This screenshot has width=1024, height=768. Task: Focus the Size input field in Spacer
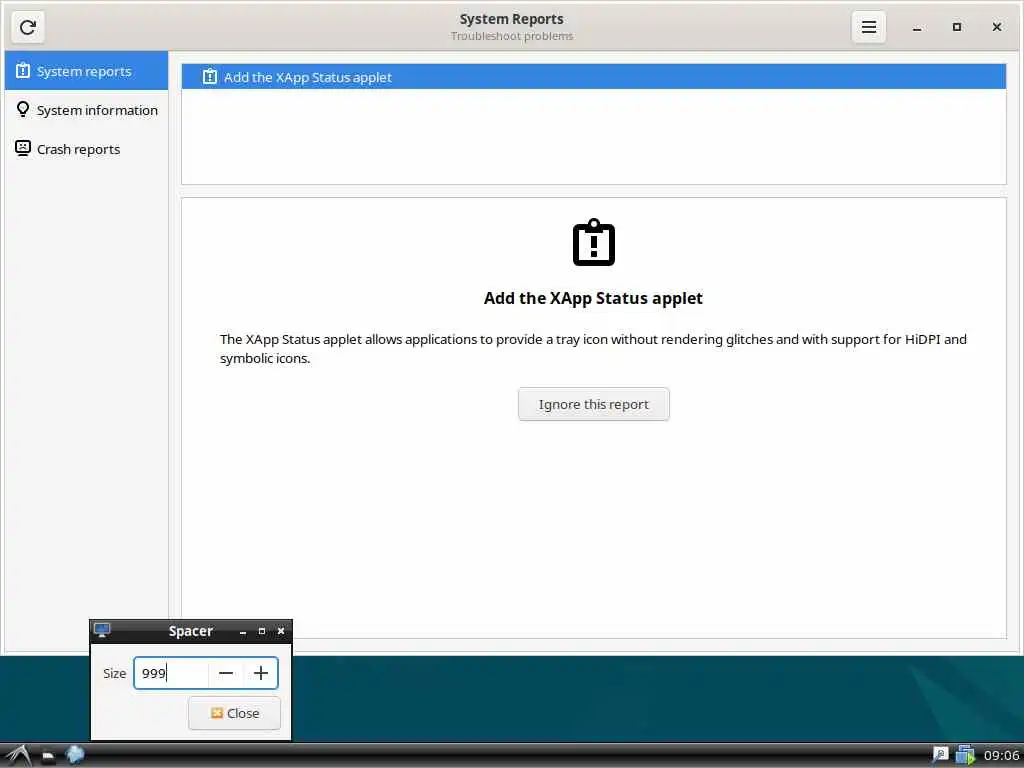(171, 673)
